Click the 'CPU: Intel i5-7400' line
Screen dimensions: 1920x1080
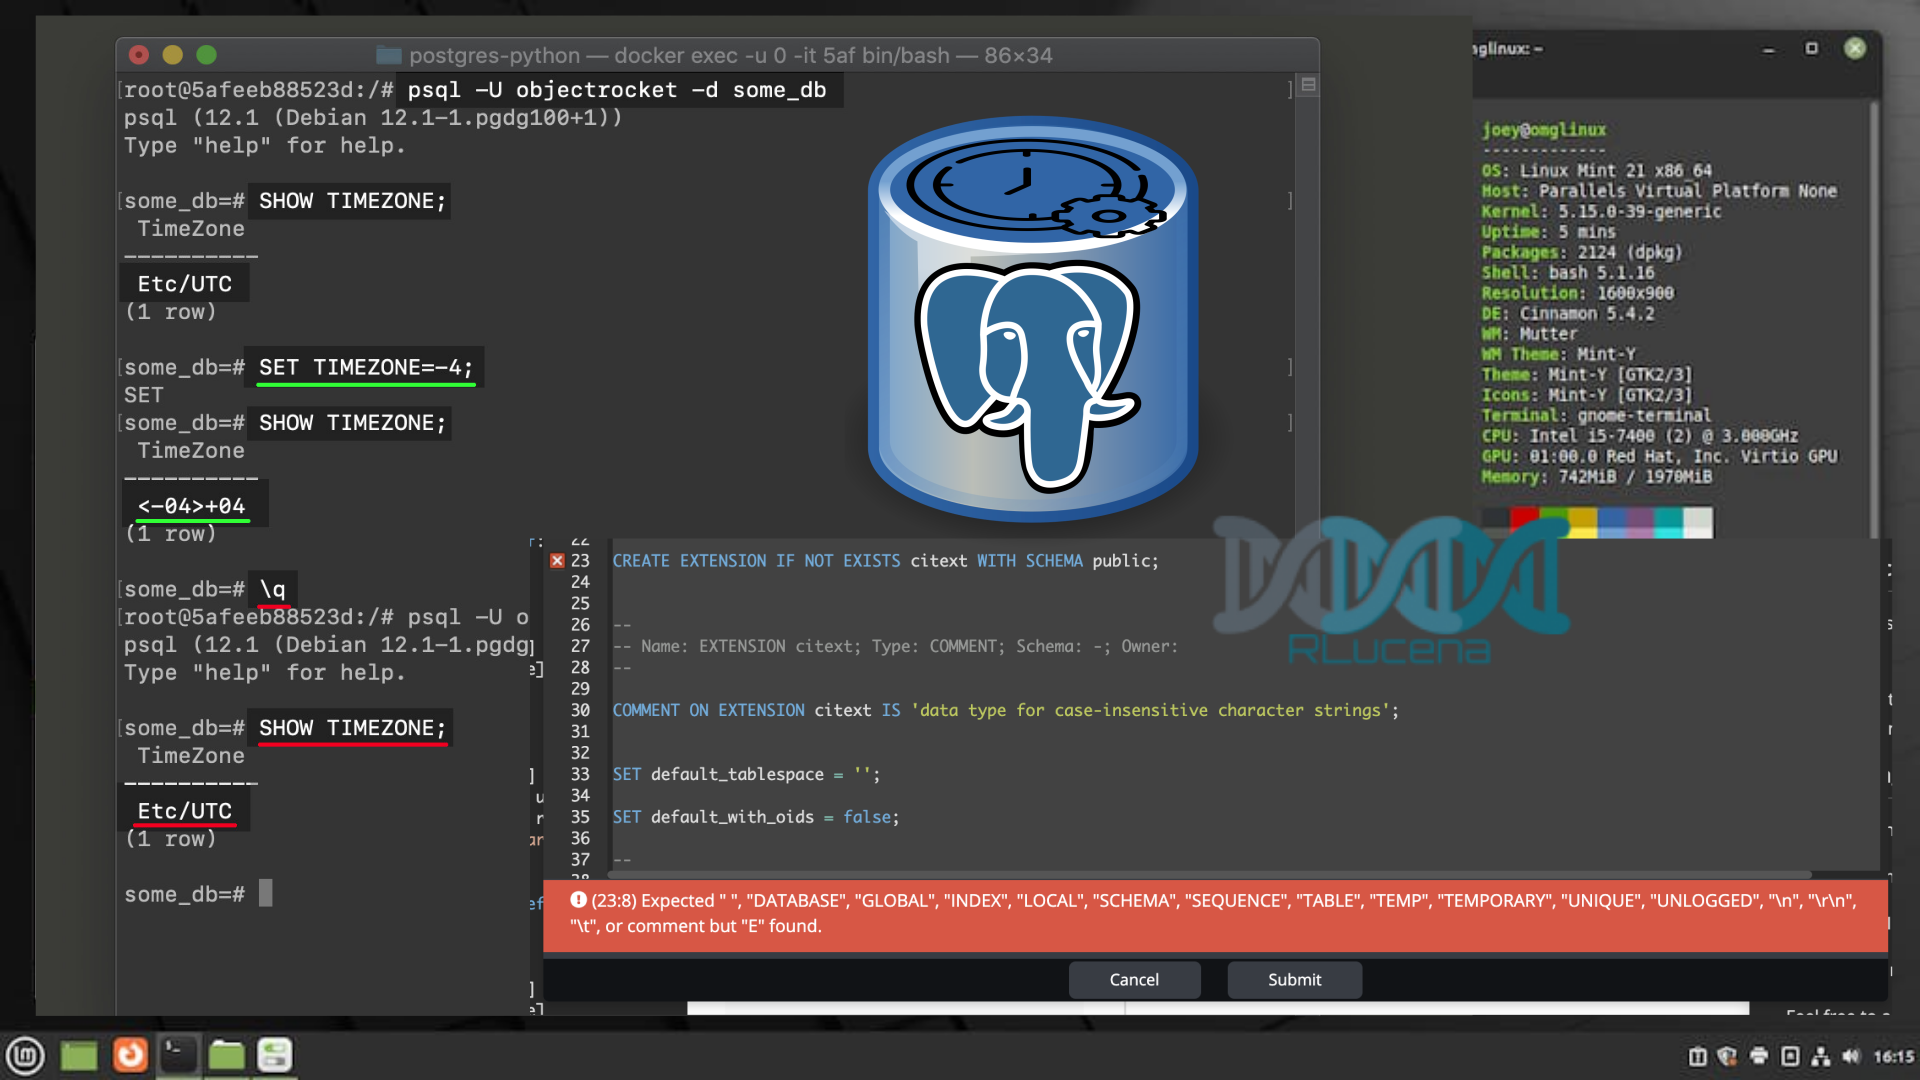point(1640,436)
